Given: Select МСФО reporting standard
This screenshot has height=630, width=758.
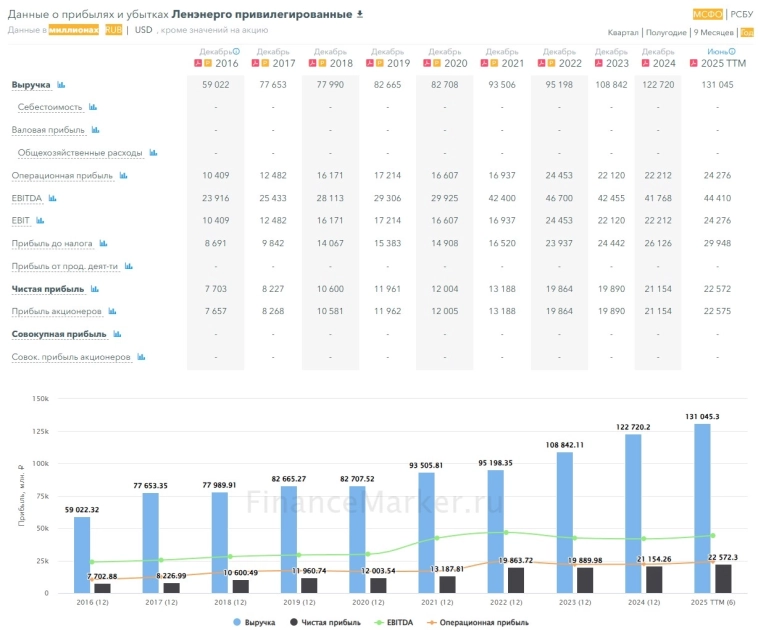Looking at the screenshot, I should tap(708, 14).
